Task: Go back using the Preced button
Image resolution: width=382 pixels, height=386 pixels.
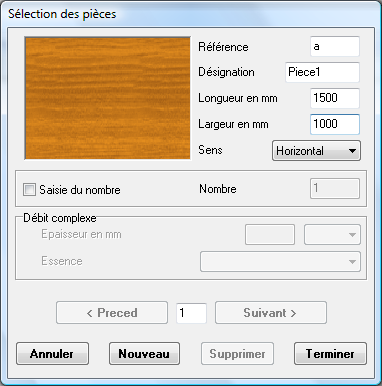Action: 112,313
